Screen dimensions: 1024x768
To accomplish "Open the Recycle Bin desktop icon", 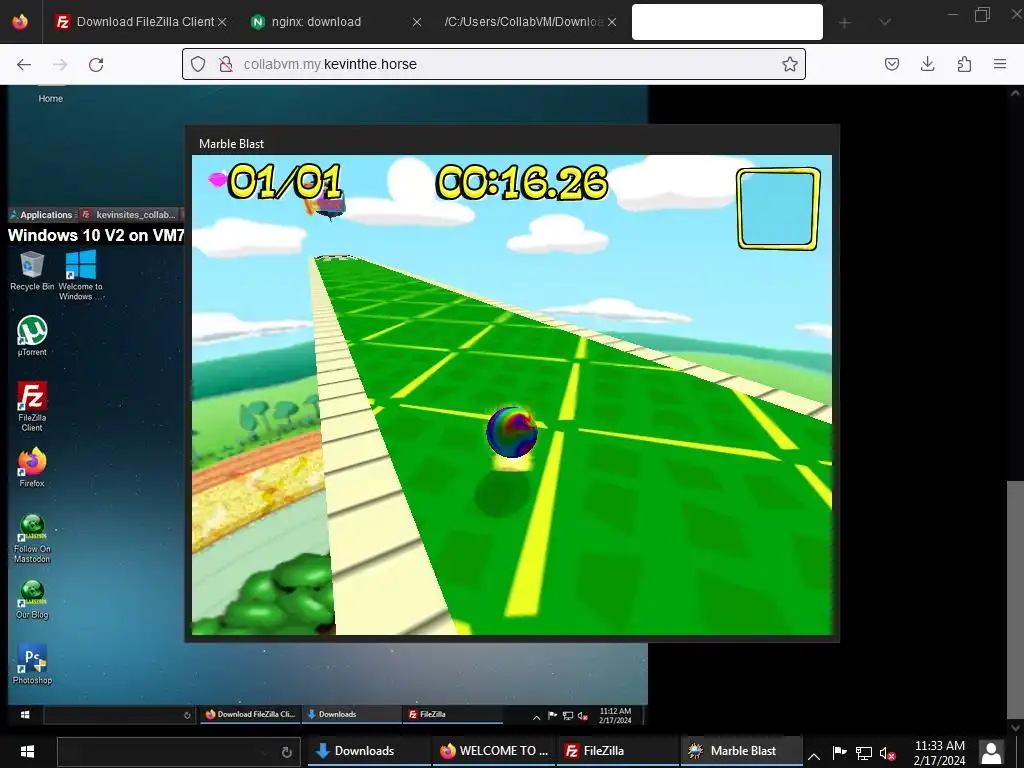I will click(x=32, y=270).
